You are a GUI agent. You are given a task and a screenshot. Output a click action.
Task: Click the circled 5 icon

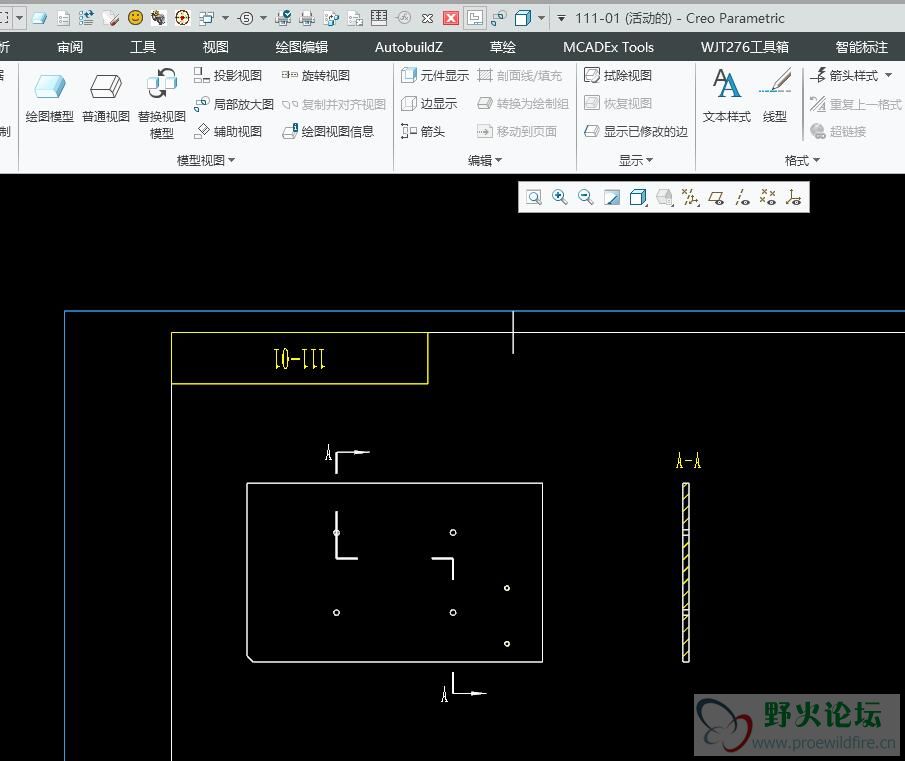point(246,18)
